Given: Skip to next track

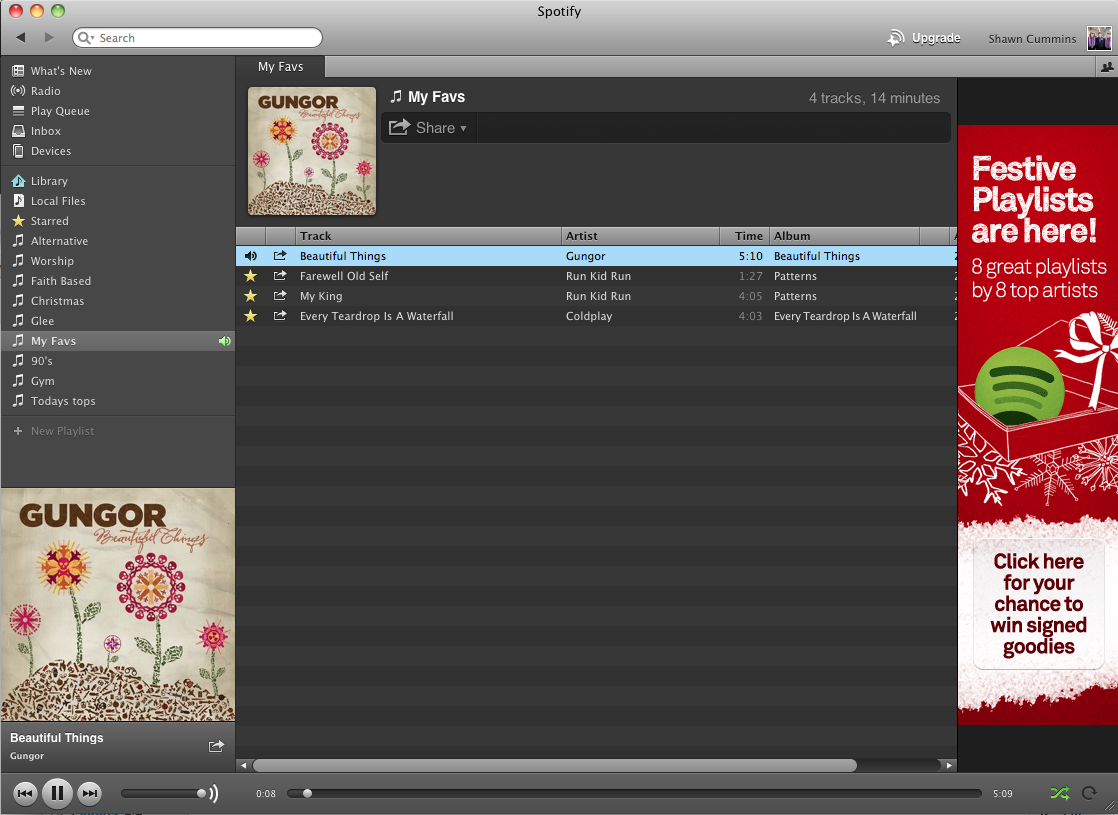Looking at the screenshot, I should 90,793.
